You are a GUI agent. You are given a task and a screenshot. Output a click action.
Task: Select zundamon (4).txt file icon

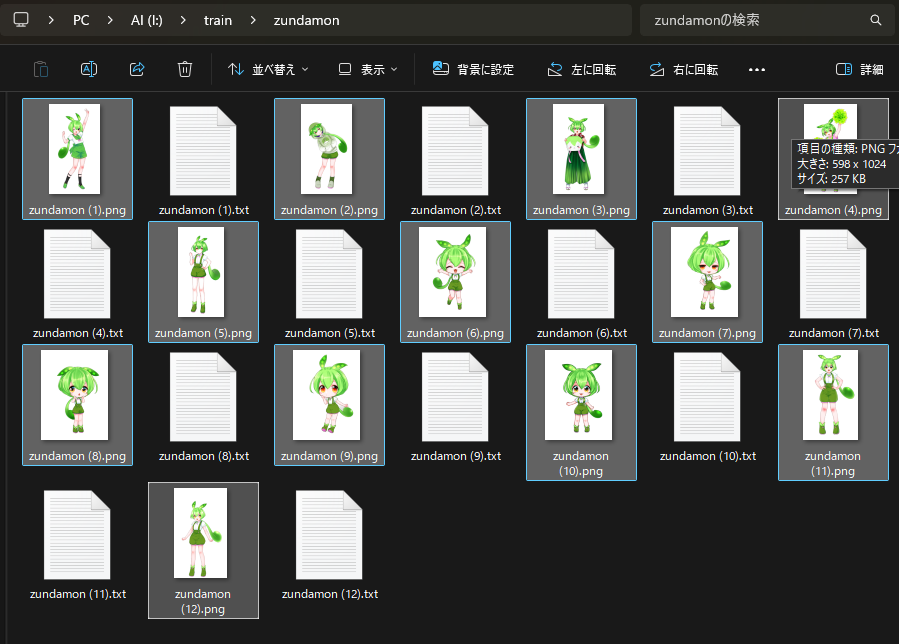click(x=77, y=274)
